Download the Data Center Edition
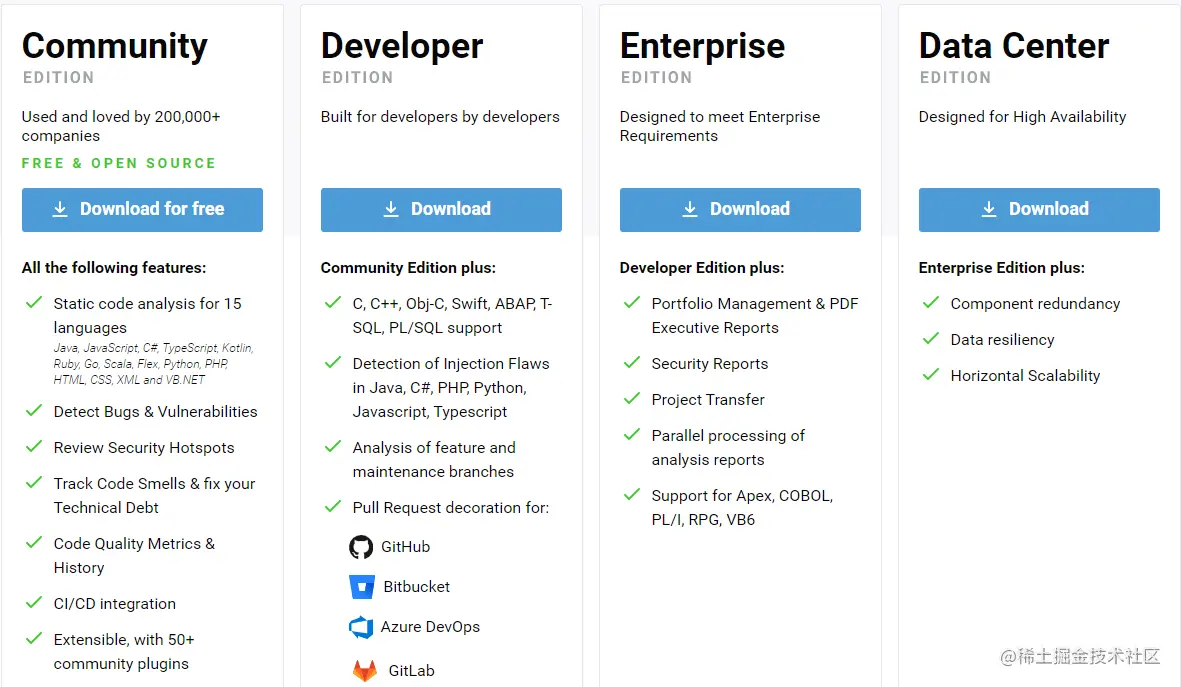This screenshot has height=687, width=1181. (1039, 209)
